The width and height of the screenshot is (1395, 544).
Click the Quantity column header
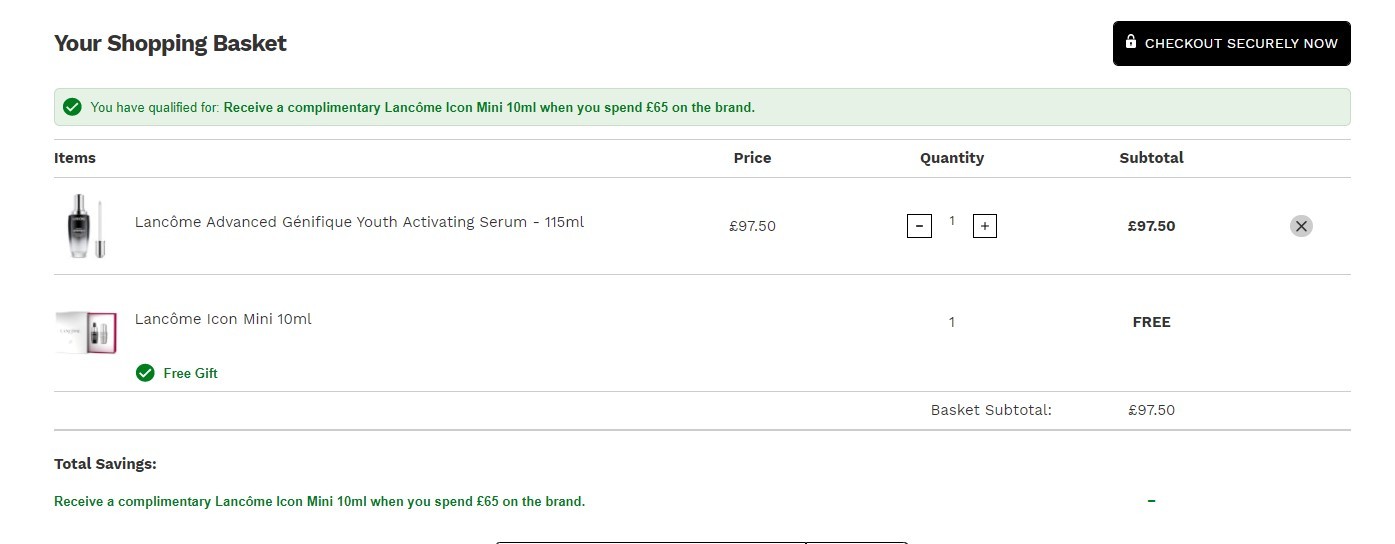point(952,158)
